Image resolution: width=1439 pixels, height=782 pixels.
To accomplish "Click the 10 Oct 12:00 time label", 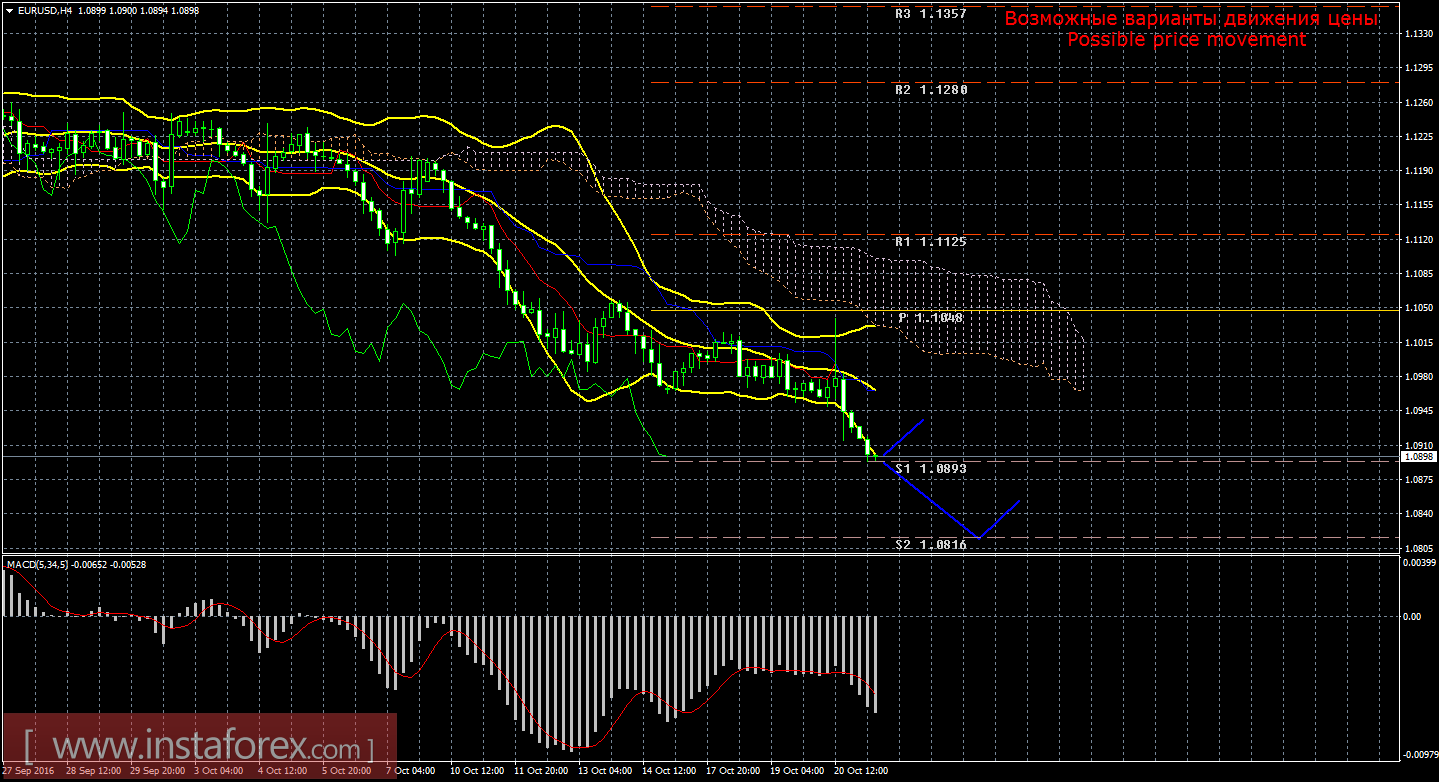I will click(x=477, y=771).
